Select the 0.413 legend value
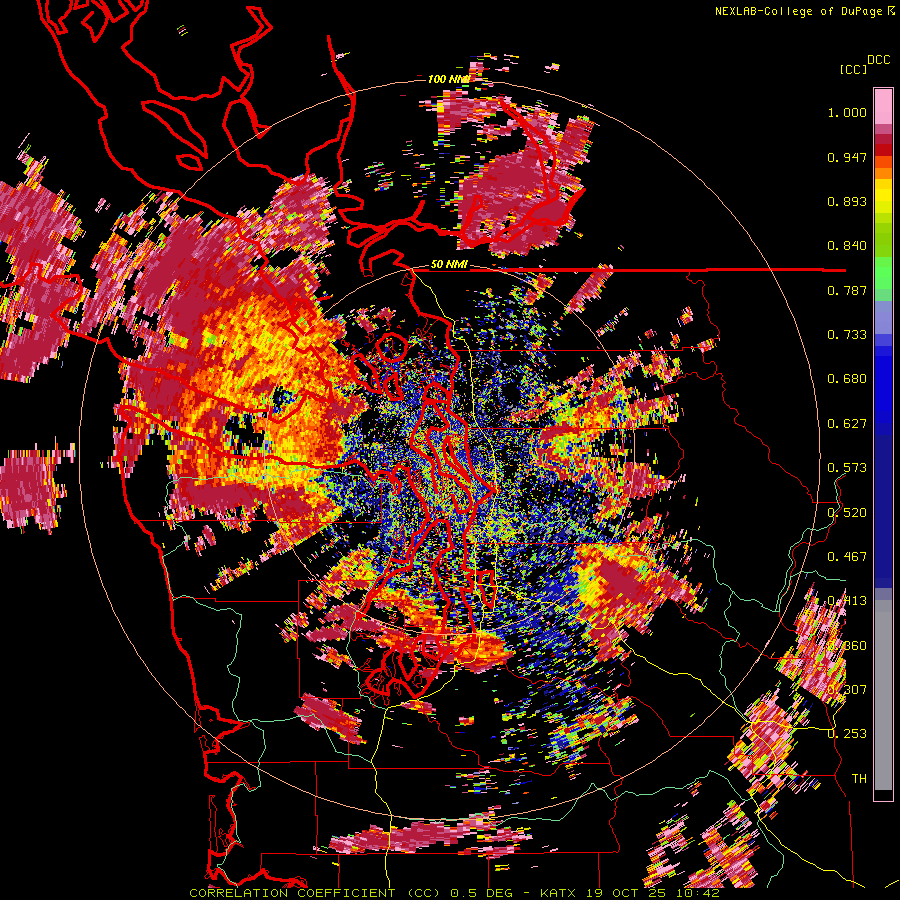 coord(847,601)
